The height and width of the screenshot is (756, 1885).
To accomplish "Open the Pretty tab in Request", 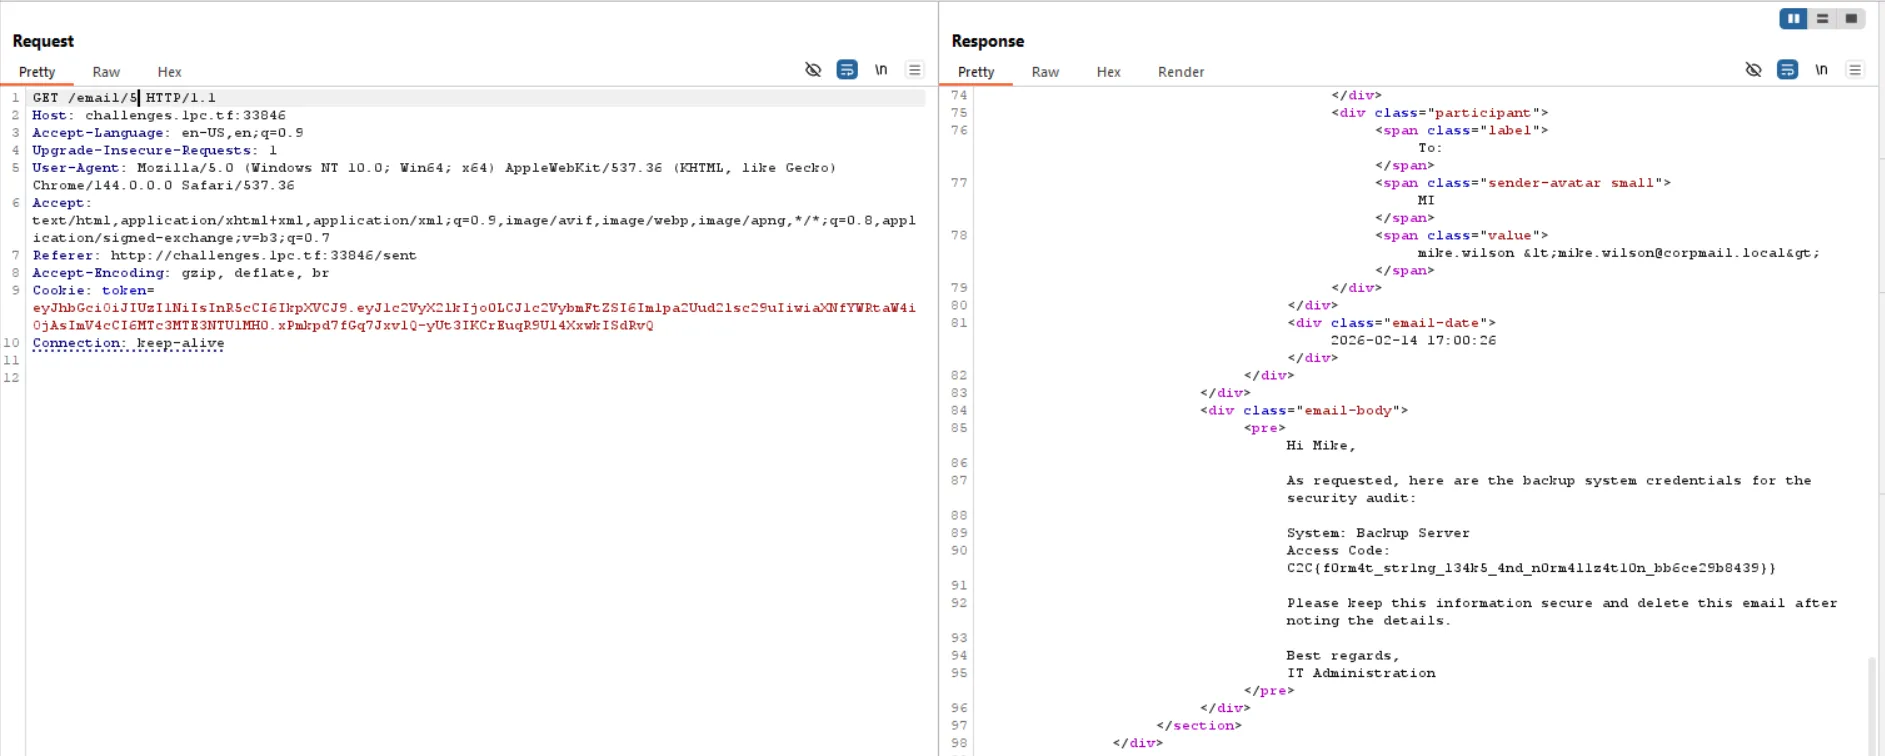I will 37,72.
